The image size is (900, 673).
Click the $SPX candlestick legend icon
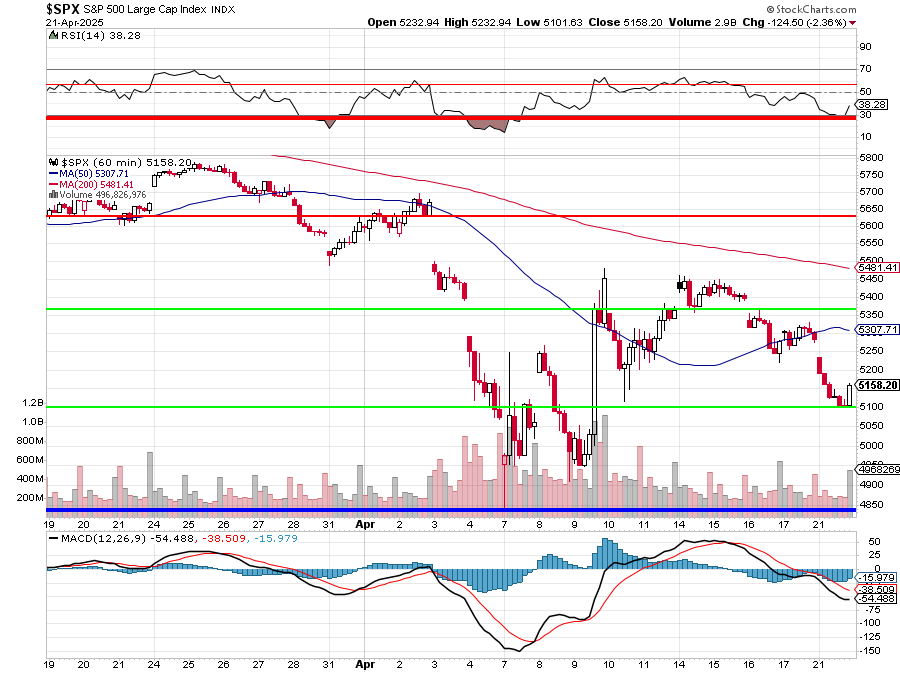[53, 161]
